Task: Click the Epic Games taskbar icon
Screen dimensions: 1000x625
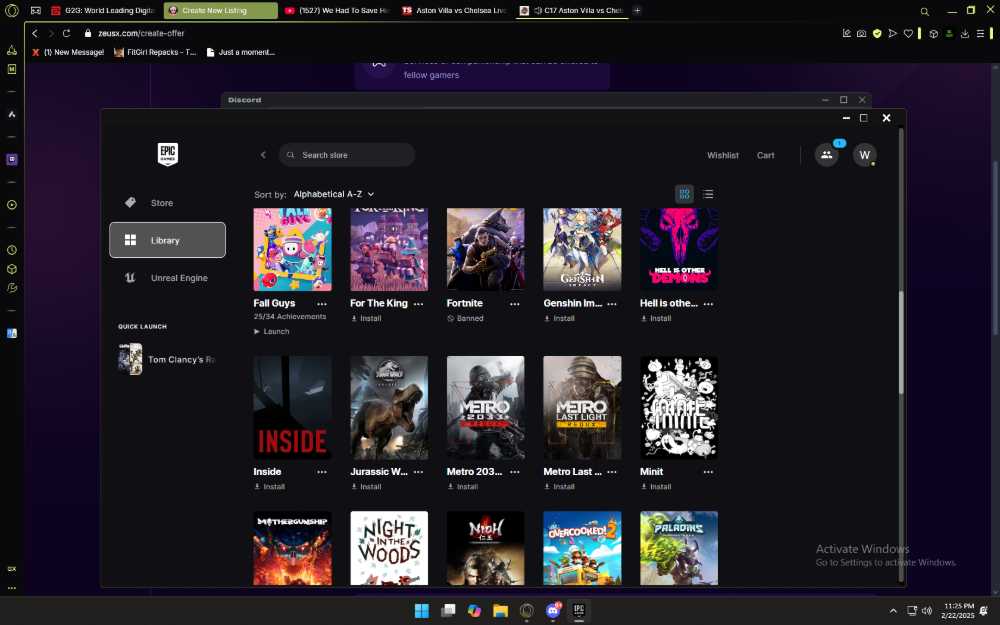Action: pos(579,610)
